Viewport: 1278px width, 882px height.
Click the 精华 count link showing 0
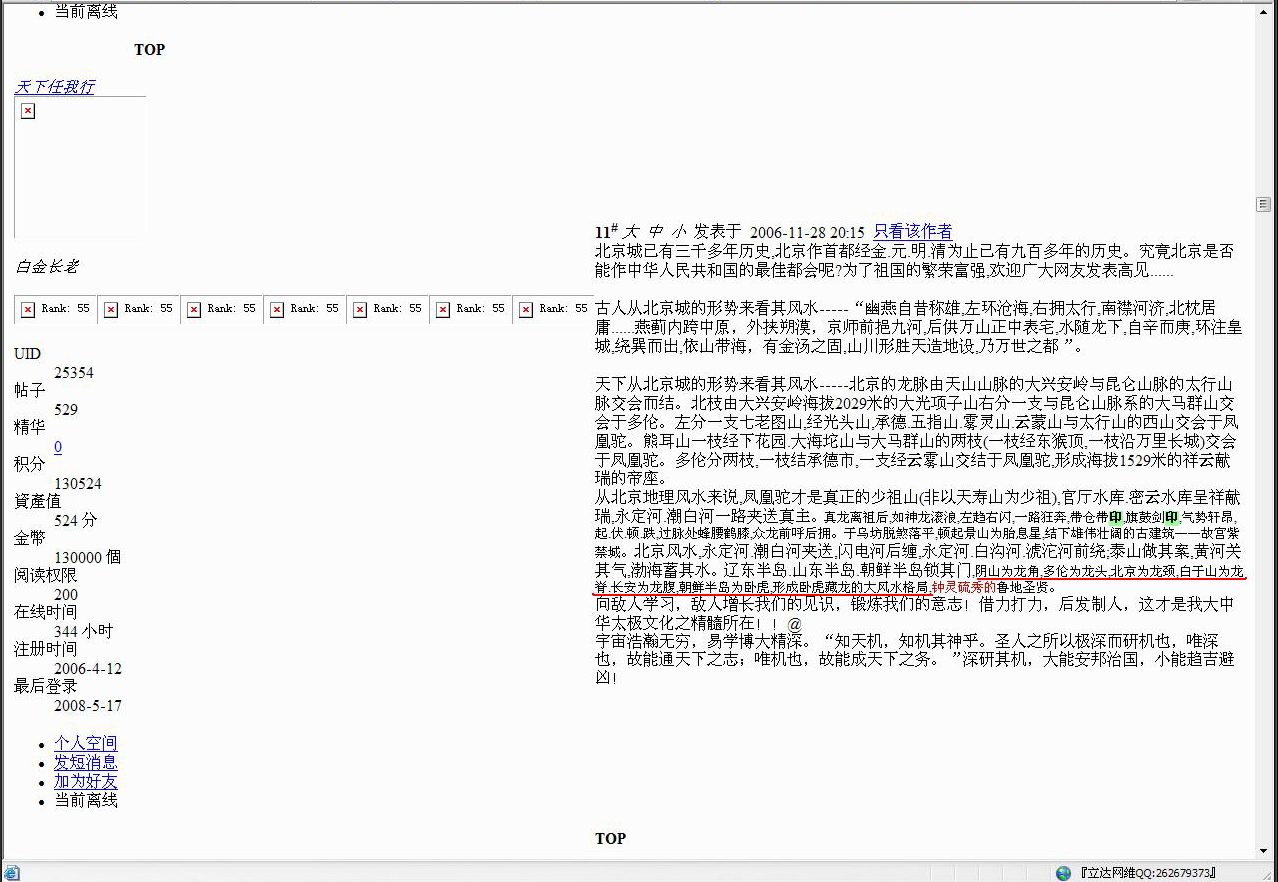point(58,447)
